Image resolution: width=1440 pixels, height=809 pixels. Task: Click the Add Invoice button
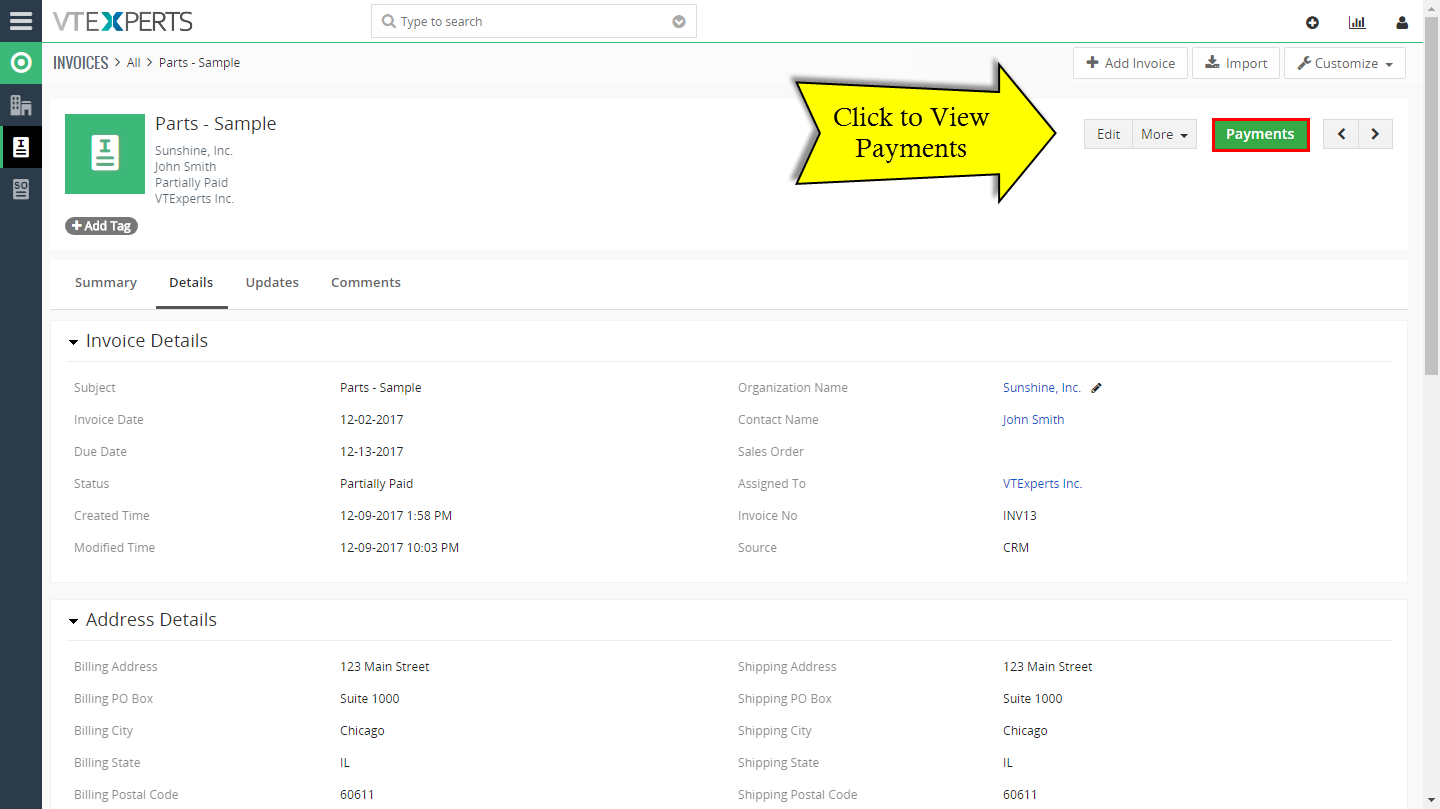coord(1130,63)
